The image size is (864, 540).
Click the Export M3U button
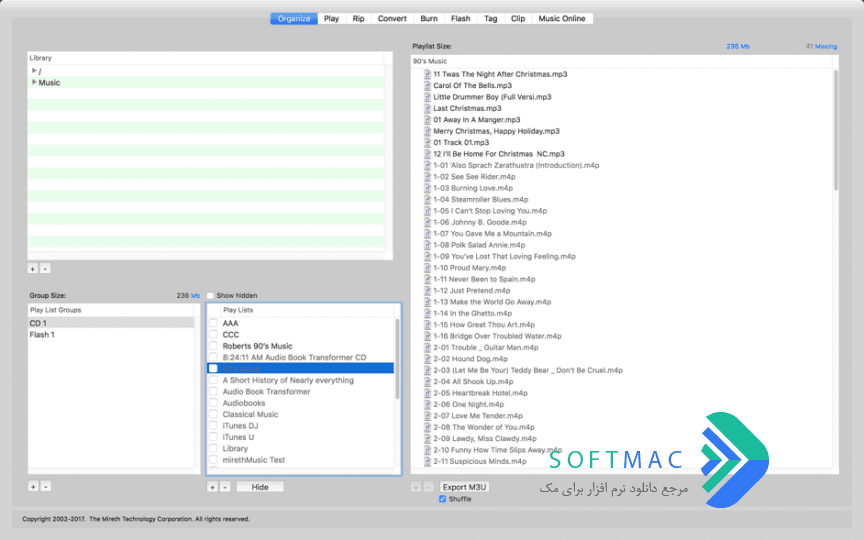point(465,487)
